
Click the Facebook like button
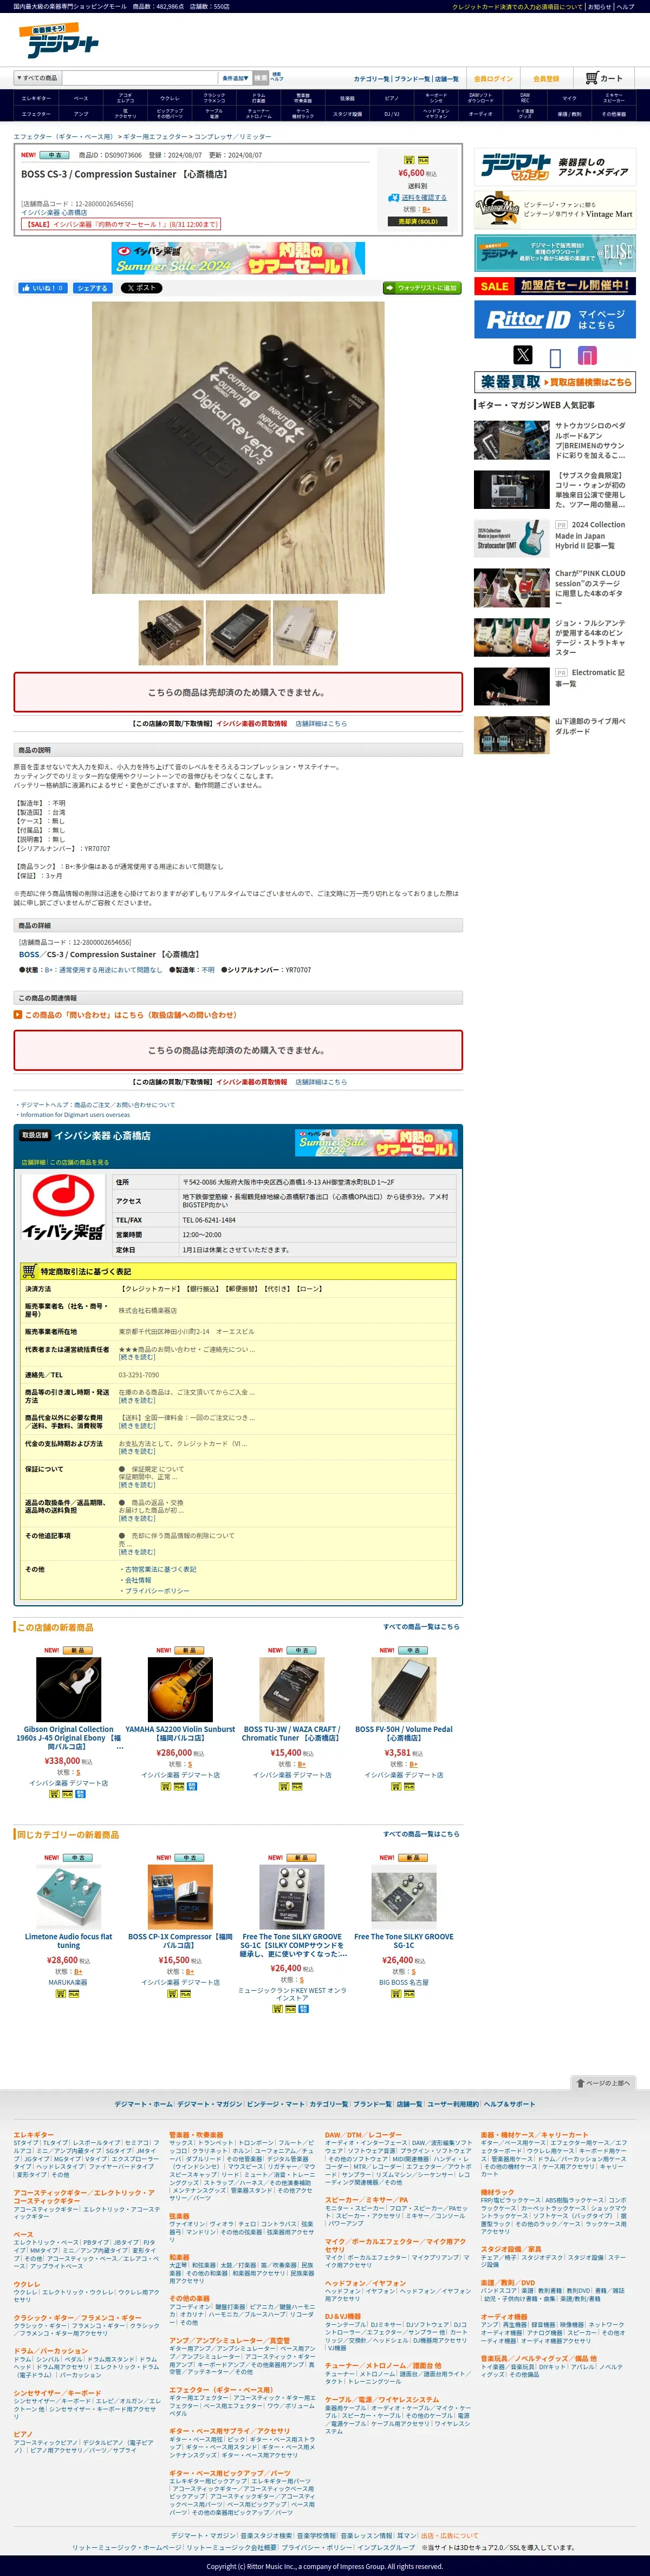pyautogui.click(x=42, y=288)
